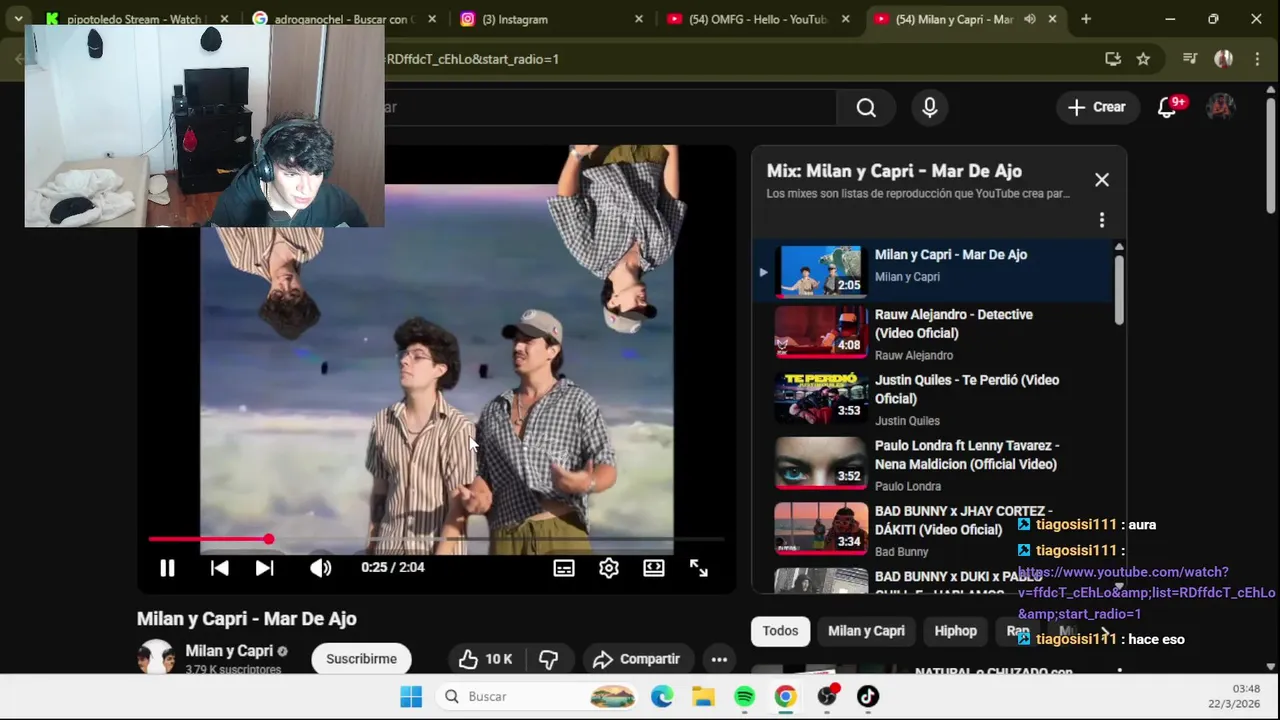Select the Hiphop filter chip
The image size is (1280, 720).
955,631
